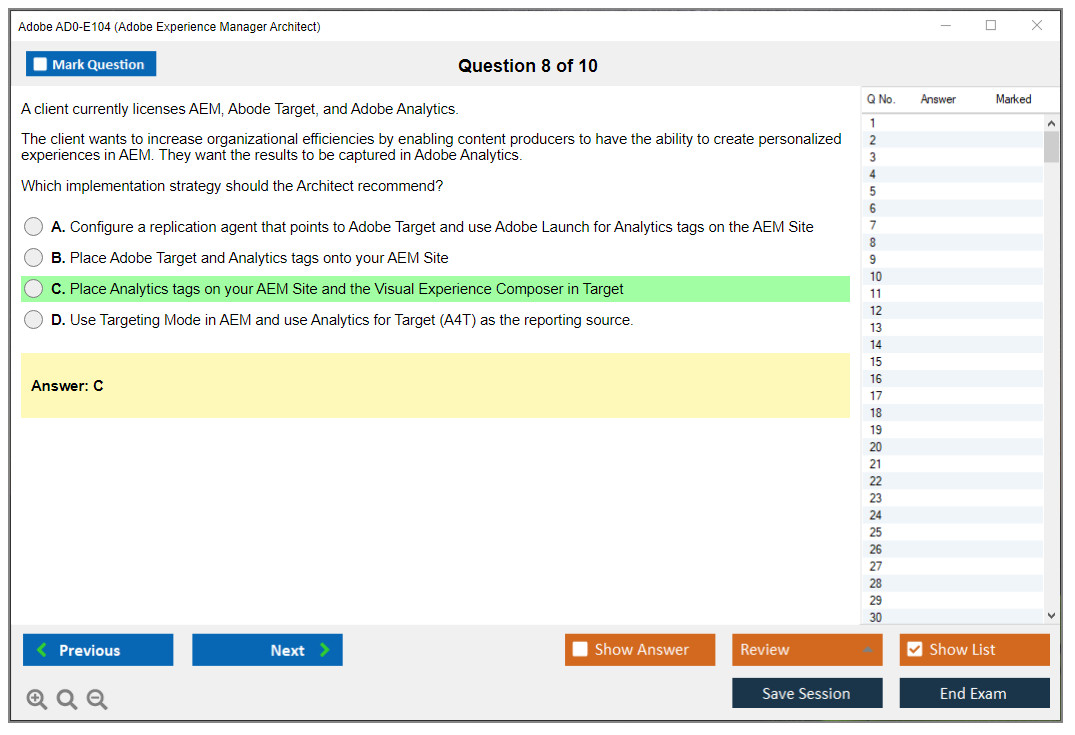1075x735 pixels.
Task: Maximize the exam window
Action: coord(991,26)
